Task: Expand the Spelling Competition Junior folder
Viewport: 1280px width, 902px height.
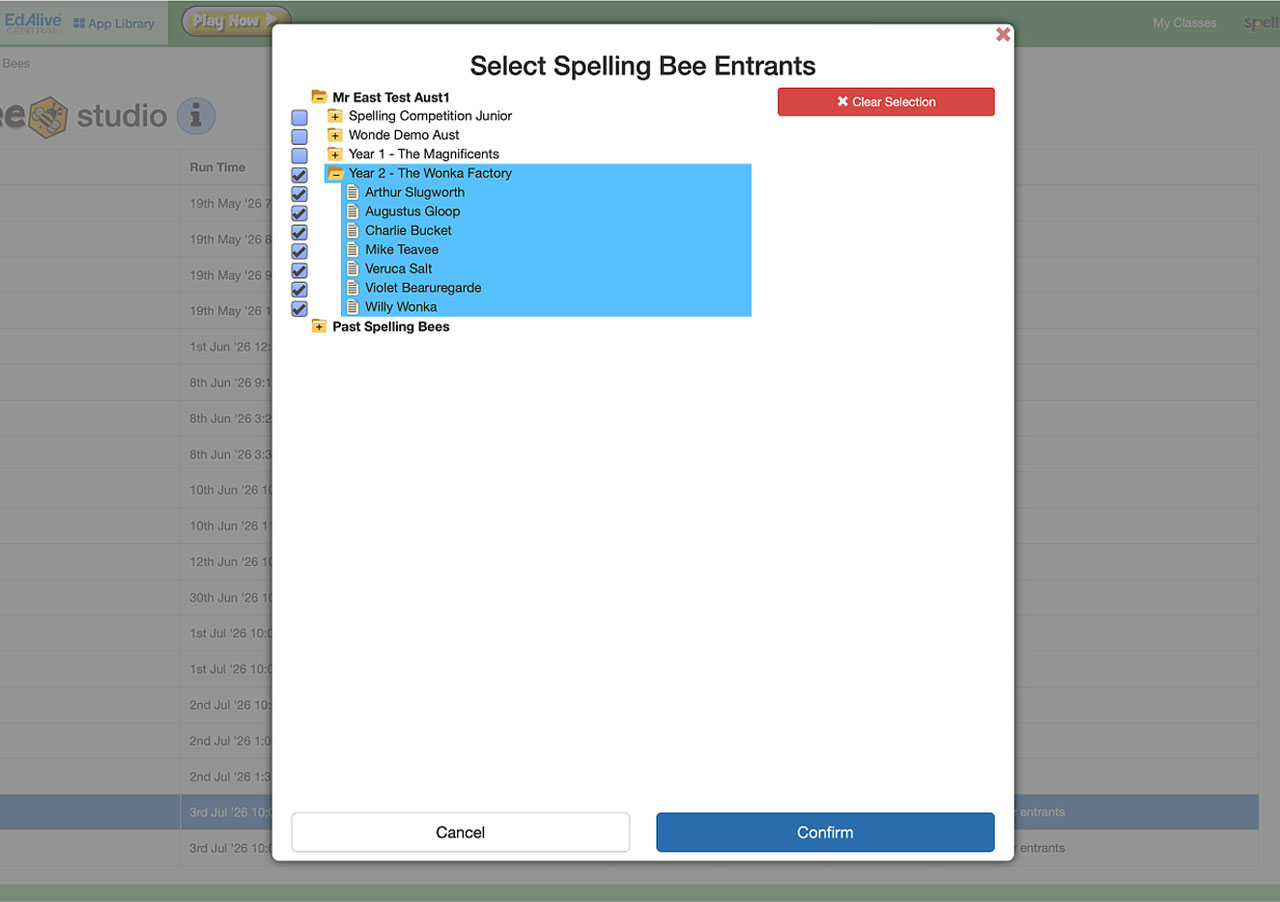Action: click(x=335, y=116)
